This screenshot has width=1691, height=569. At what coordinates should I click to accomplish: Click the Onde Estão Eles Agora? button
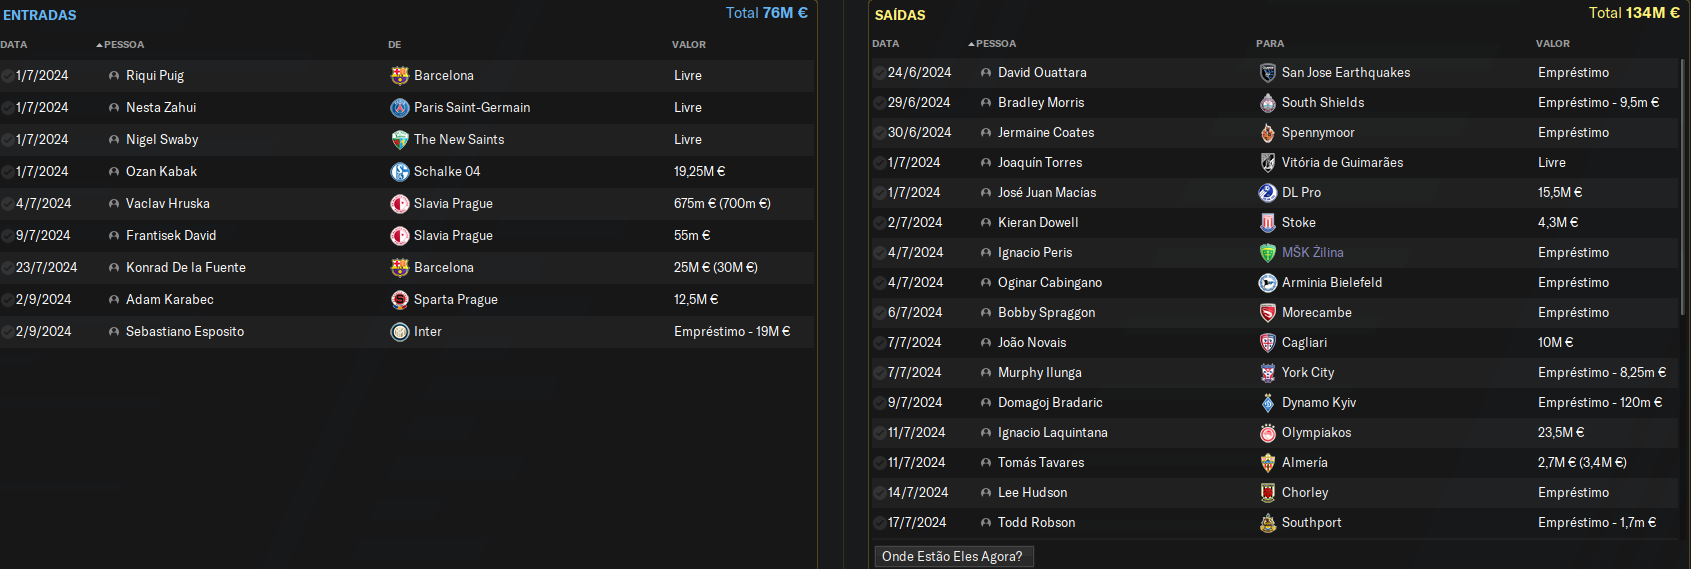click(954, 556)
